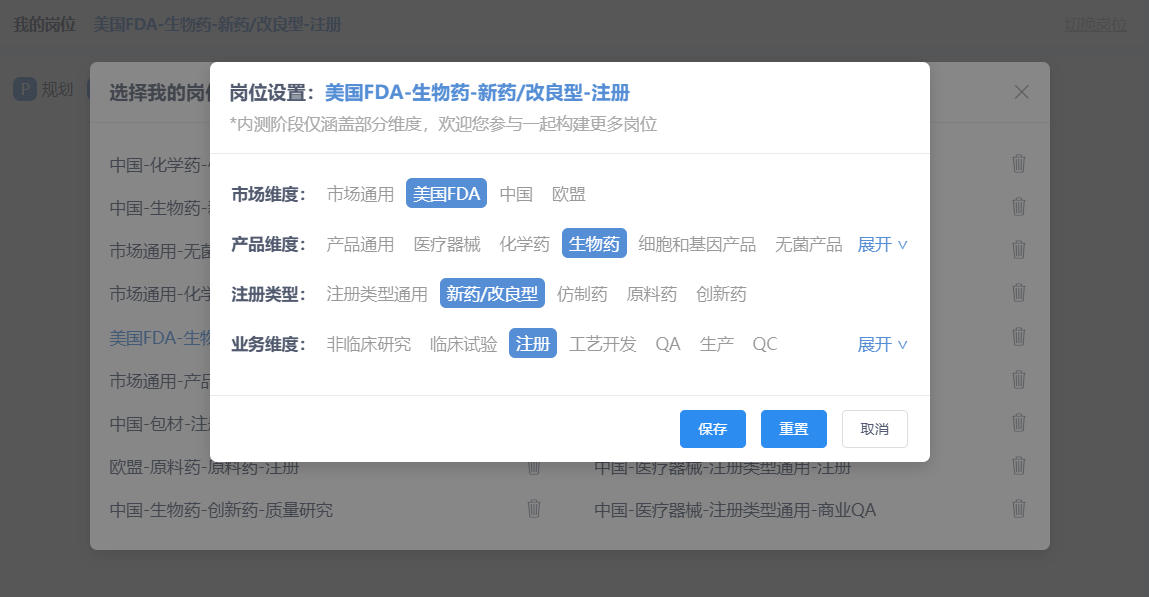The image size is (1149, 597).
Task: Cancel the dialog with 取消
Action: pos(874,429)
